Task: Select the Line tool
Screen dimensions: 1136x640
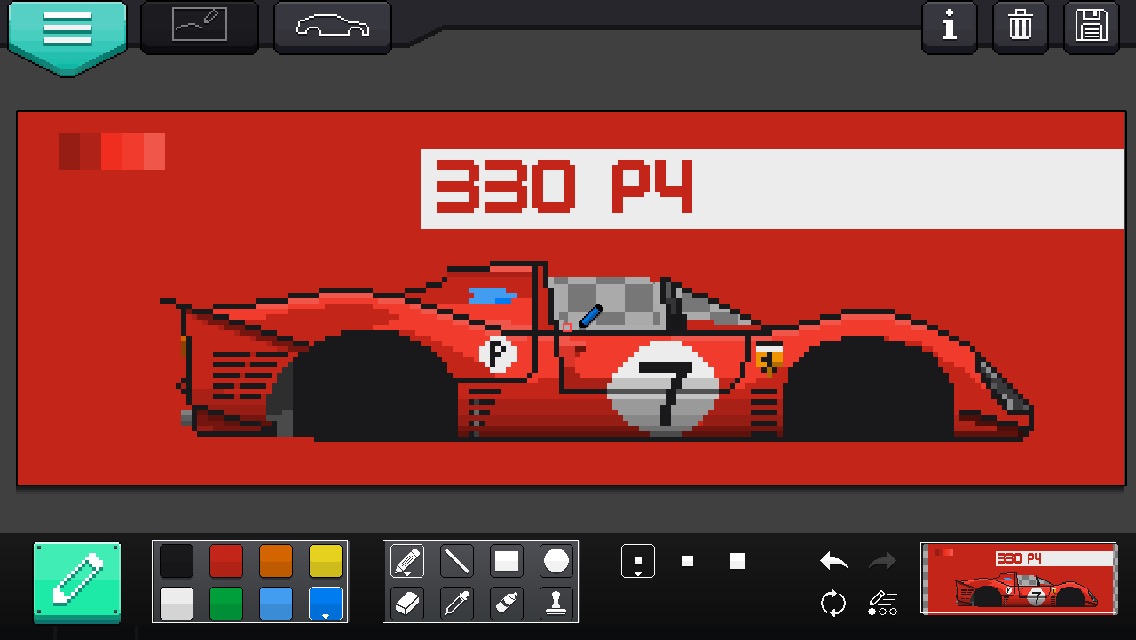Action: click(456, 561)
